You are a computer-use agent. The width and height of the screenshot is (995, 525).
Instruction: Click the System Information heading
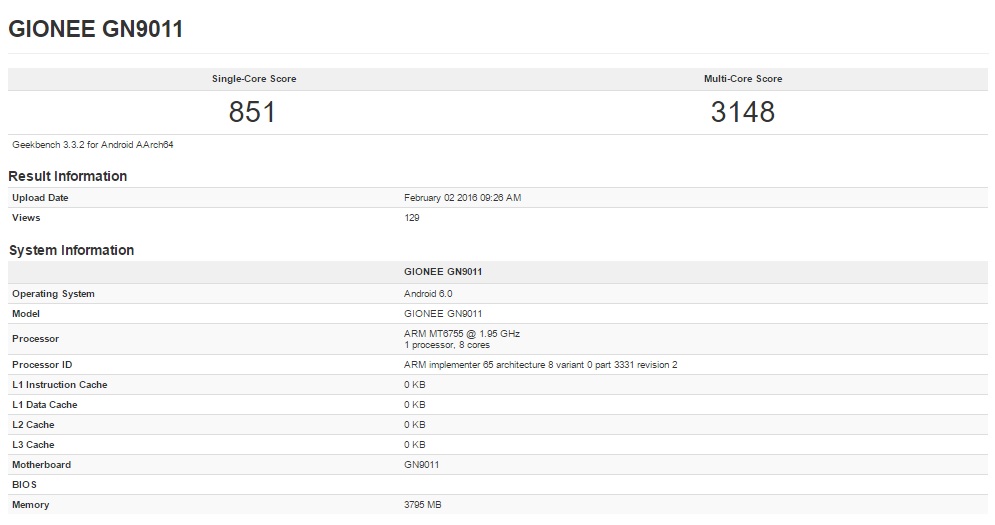click(71, 250)
